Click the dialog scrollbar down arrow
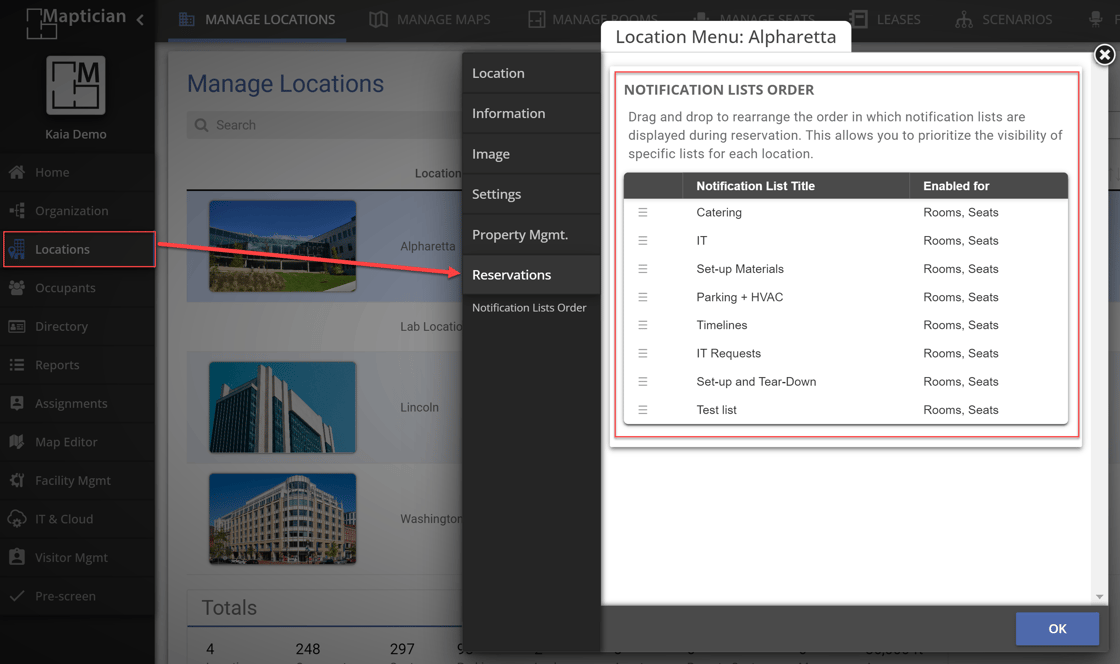The image size is (1120, 664). pyautogui.click(x=1099, y=597)
